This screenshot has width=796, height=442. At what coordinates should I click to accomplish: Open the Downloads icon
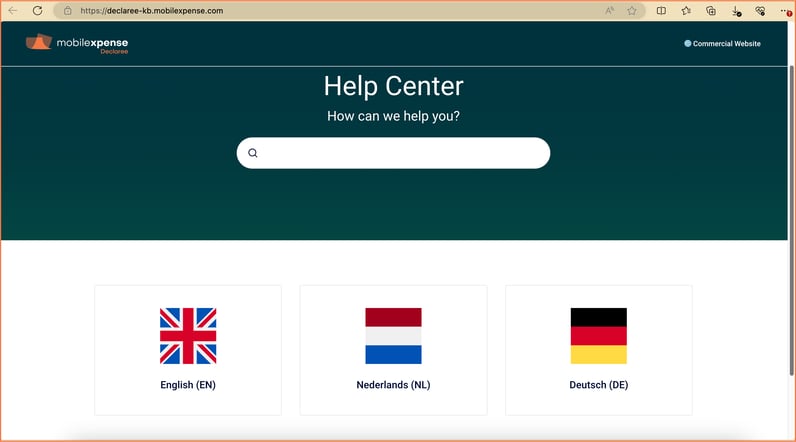pyautogui.click(x=736, y=11)
